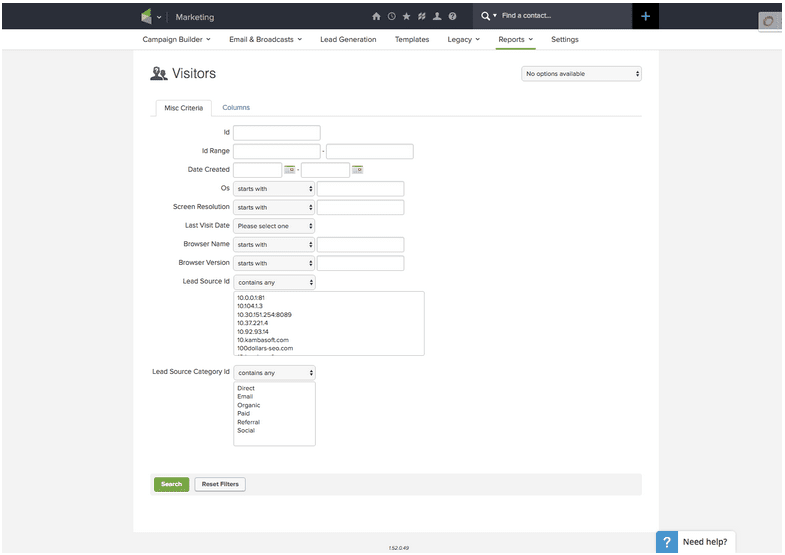Expand the Os operator dropdown
This screenshot has height=555, width=785.
[x=275, y=189]
